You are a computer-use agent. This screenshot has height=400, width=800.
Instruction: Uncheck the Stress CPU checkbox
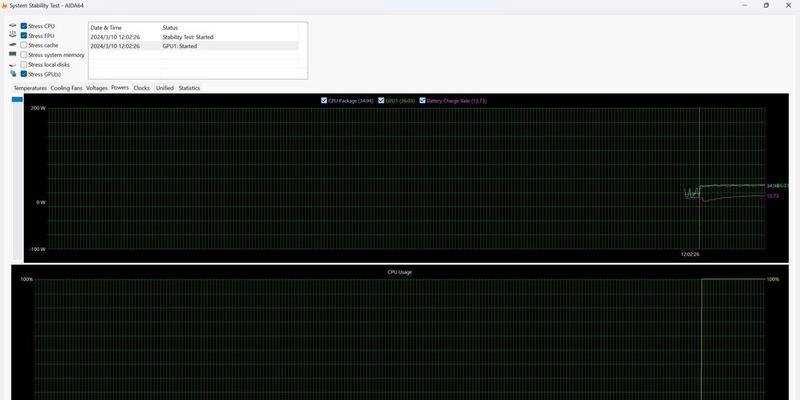tap(24, 26)
